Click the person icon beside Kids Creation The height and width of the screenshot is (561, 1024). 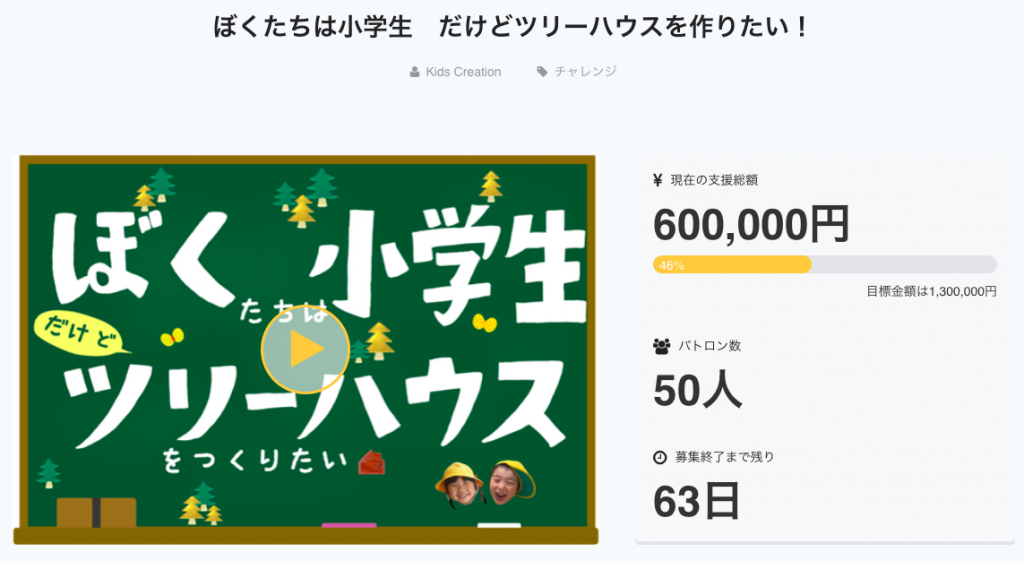[x=415, y=72]
